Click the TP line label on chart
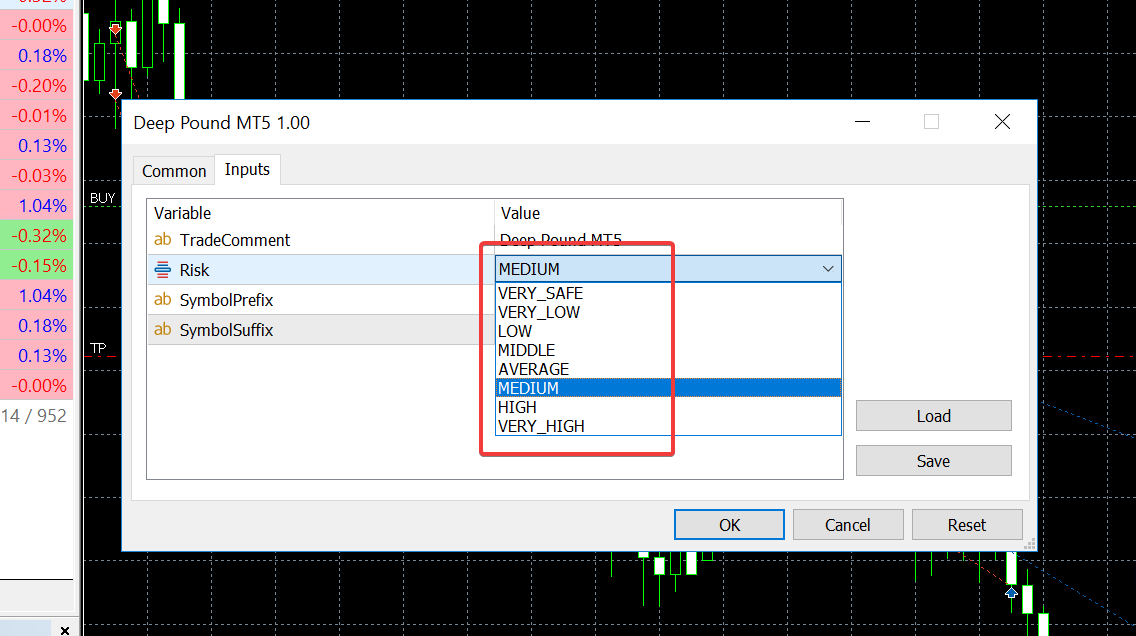This screenshot has width=1136, height=636. coord(98,348)
